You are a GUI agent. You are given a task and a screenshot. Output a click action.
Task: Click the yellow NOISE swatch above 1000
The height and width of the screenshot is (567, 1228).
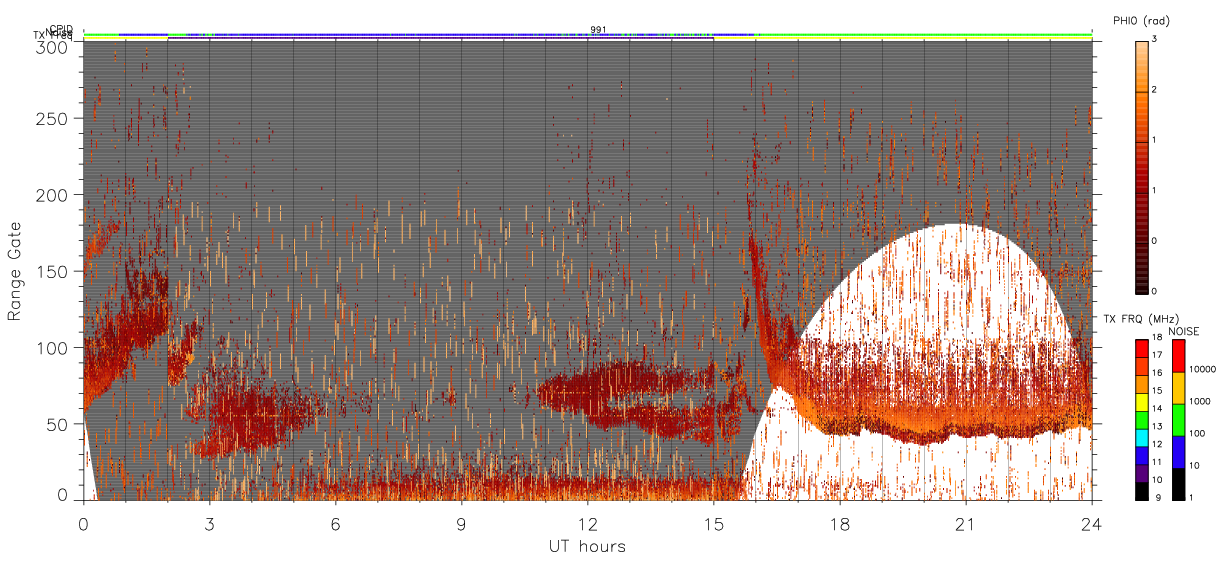pyautogui.click(x=1180, y=388)
